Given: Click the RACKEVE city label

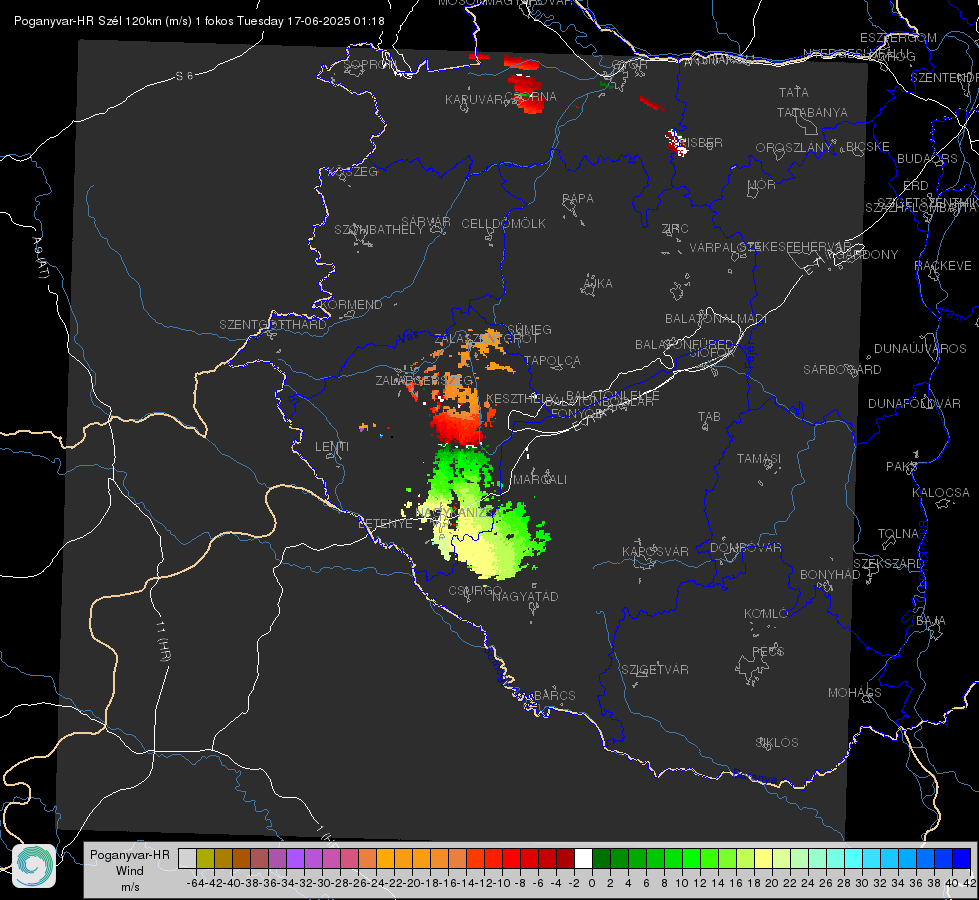Looking at the screenshot, I should (943, 266).
